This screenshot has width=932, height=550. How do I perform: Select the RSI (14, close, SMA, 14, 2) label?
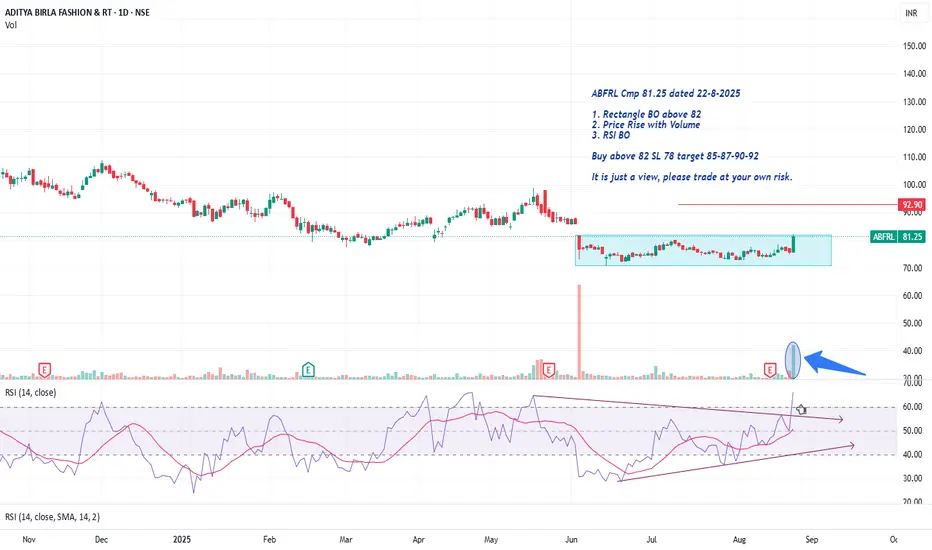pyautogui.click(x=52, y=517)
